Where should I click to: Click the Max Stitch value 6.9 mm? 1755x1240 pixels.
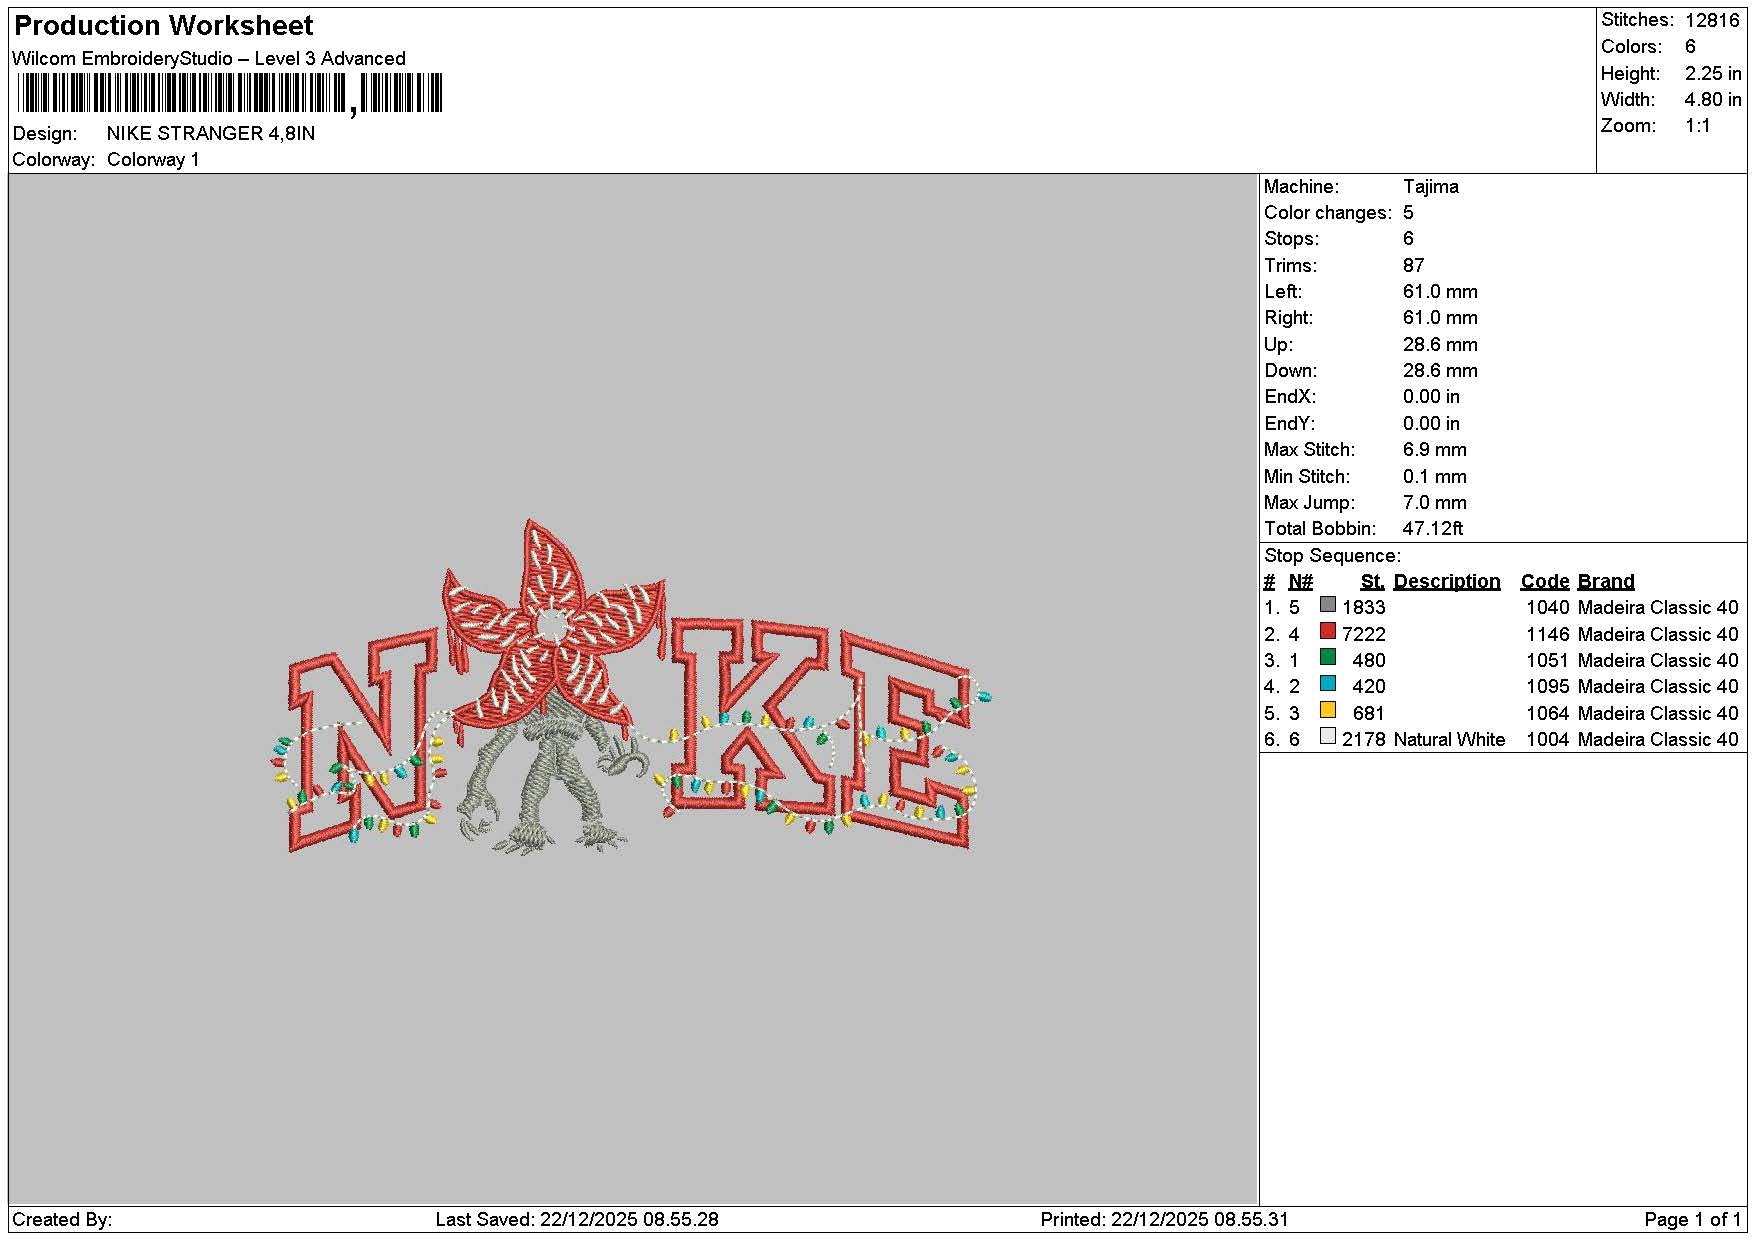[x=1435, y=450]
